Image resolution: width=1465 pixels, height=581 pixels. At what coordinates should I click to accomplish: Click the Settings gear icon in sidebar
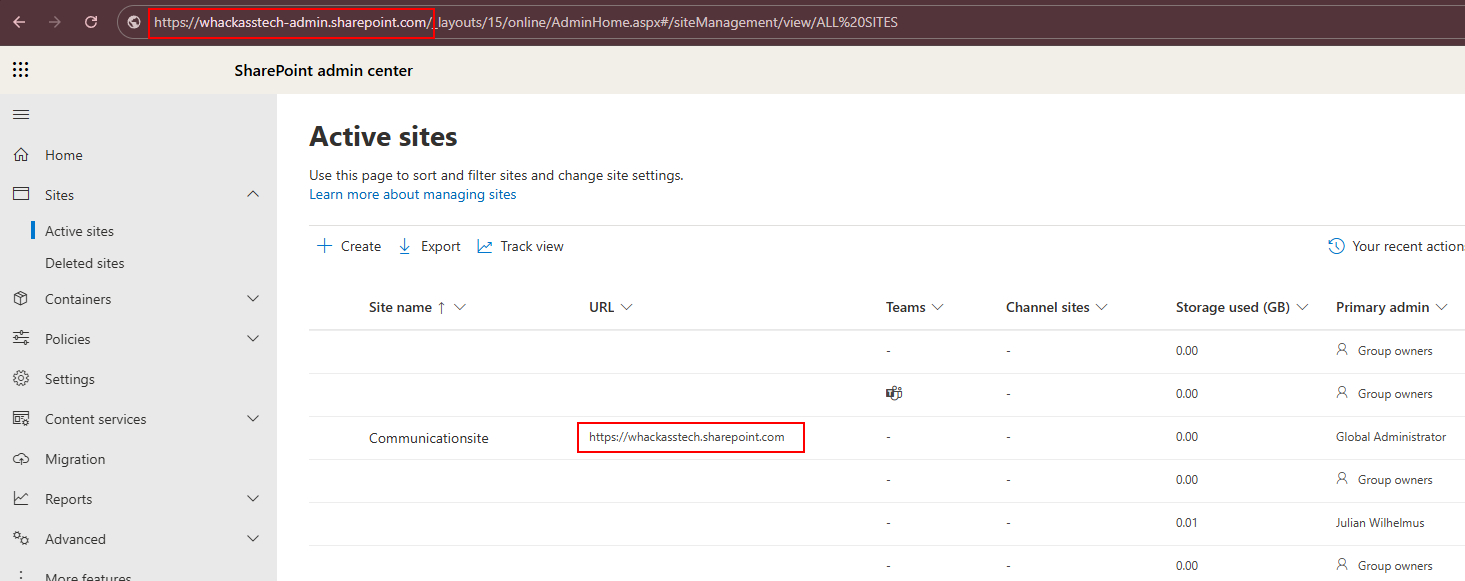pos(21,379)
